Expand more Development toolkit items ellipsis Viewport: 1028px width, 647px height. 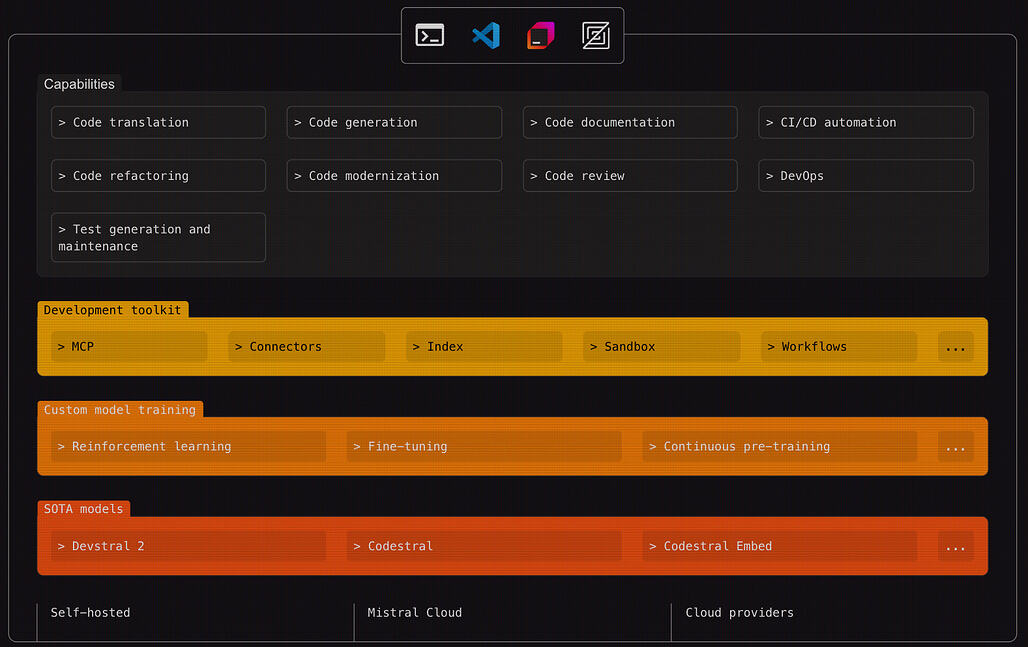[x=956, y=347]
